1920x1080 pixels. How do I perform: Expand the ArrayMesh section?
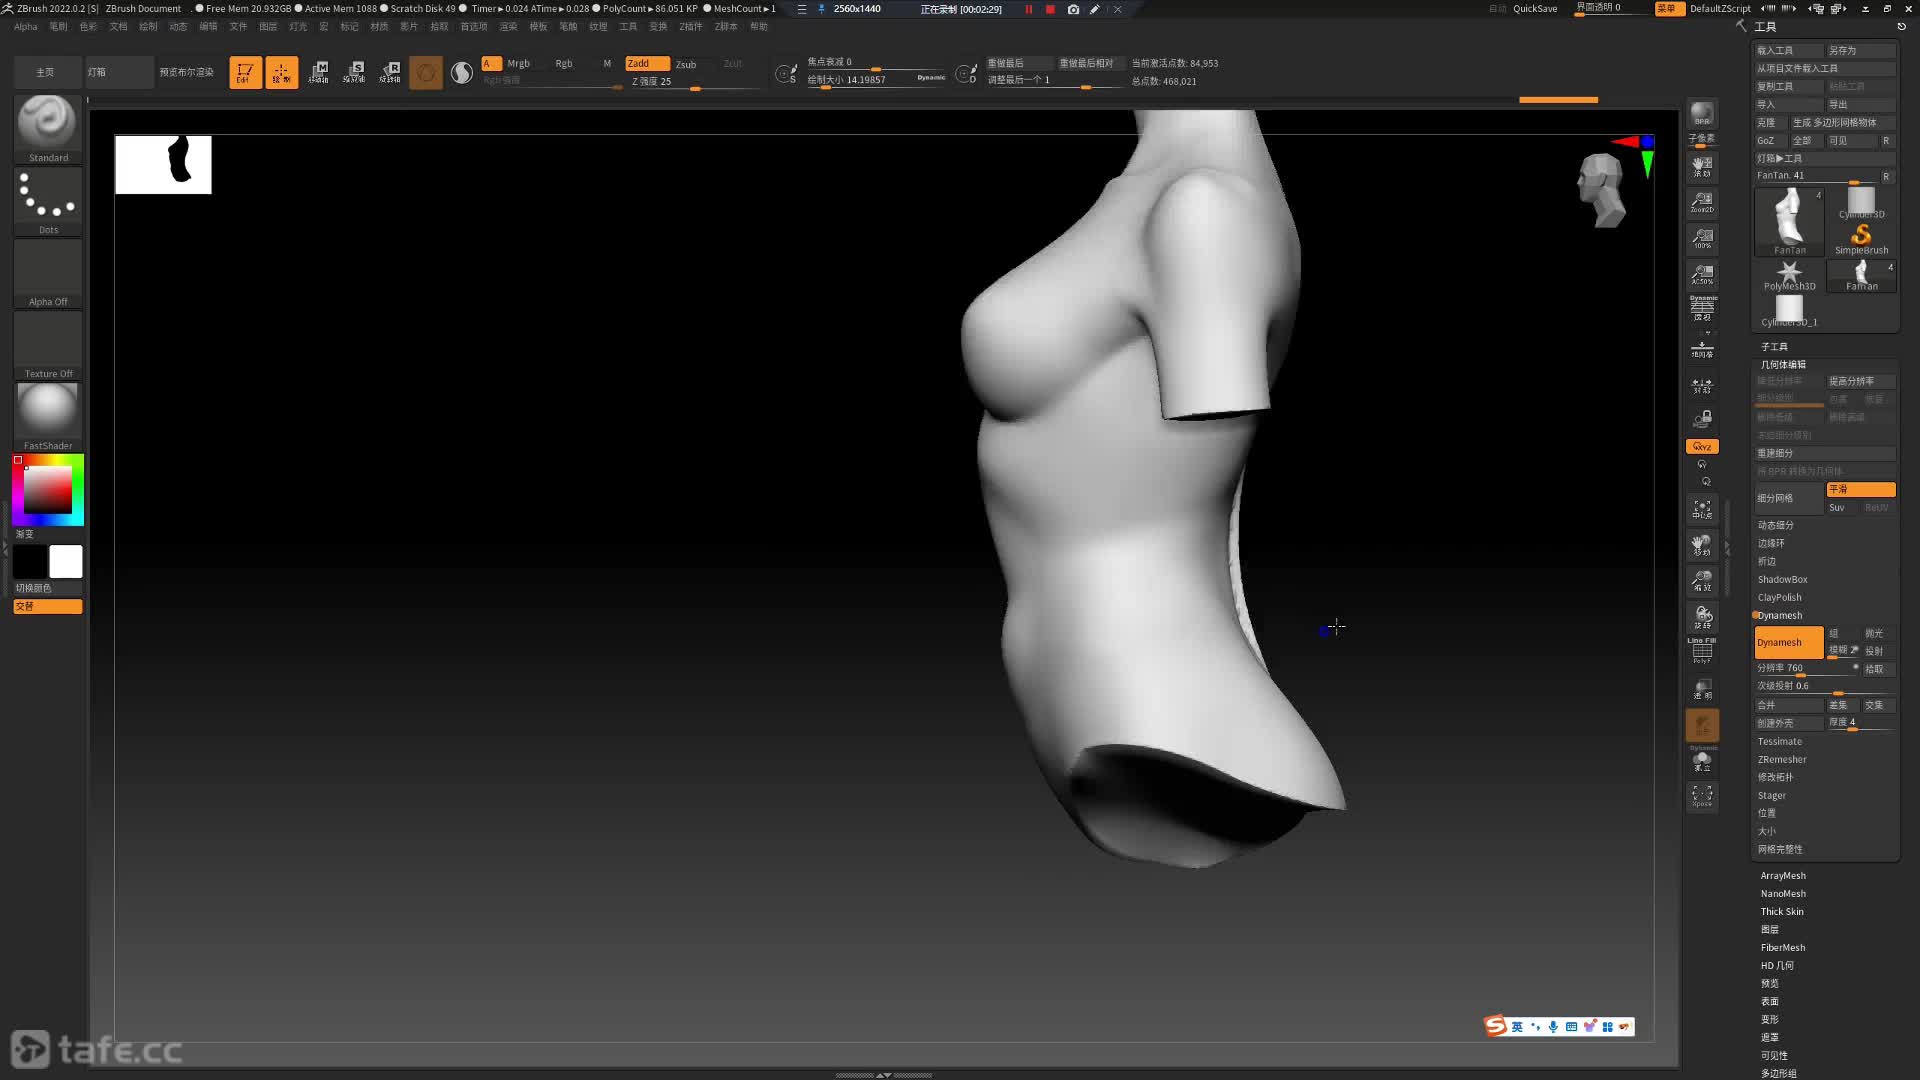pos(1783,876)
